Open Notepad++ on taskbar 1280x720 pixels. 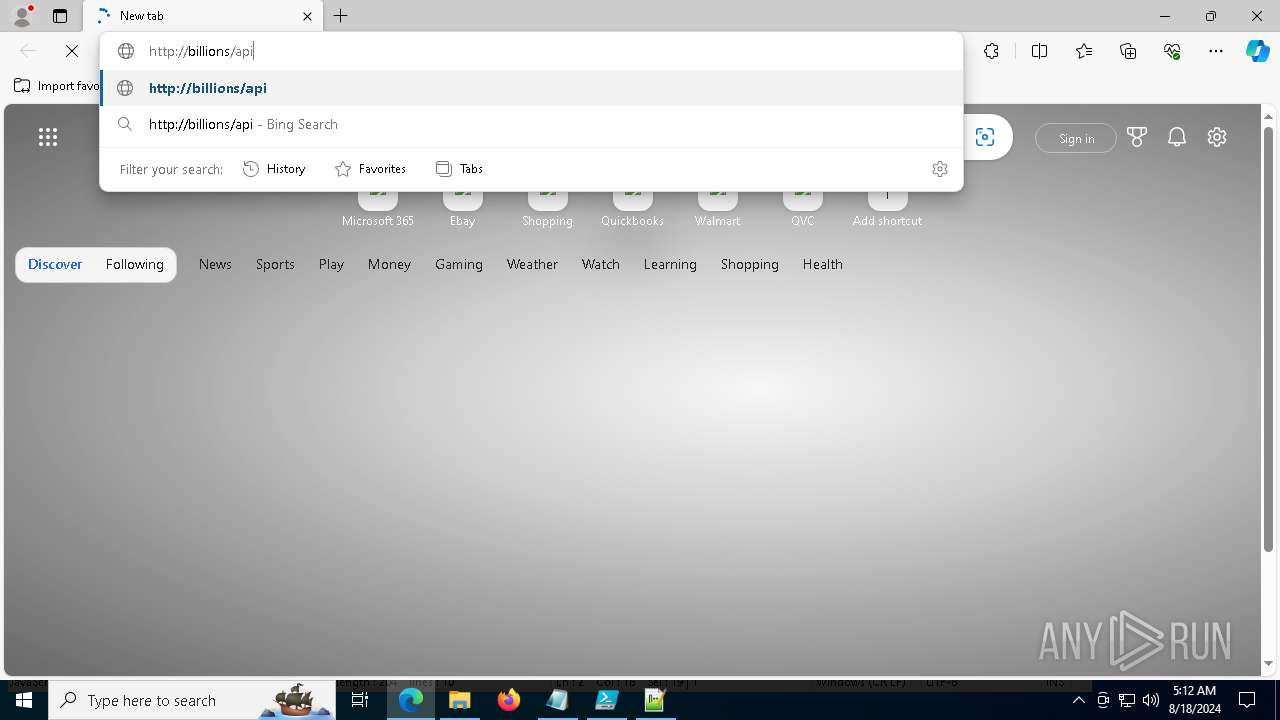655,700
